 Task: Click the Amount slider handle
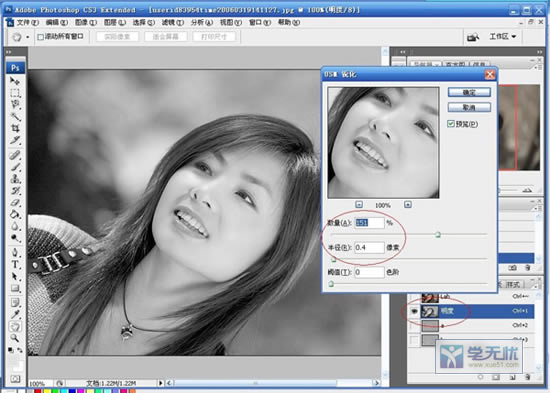point(438,234)
